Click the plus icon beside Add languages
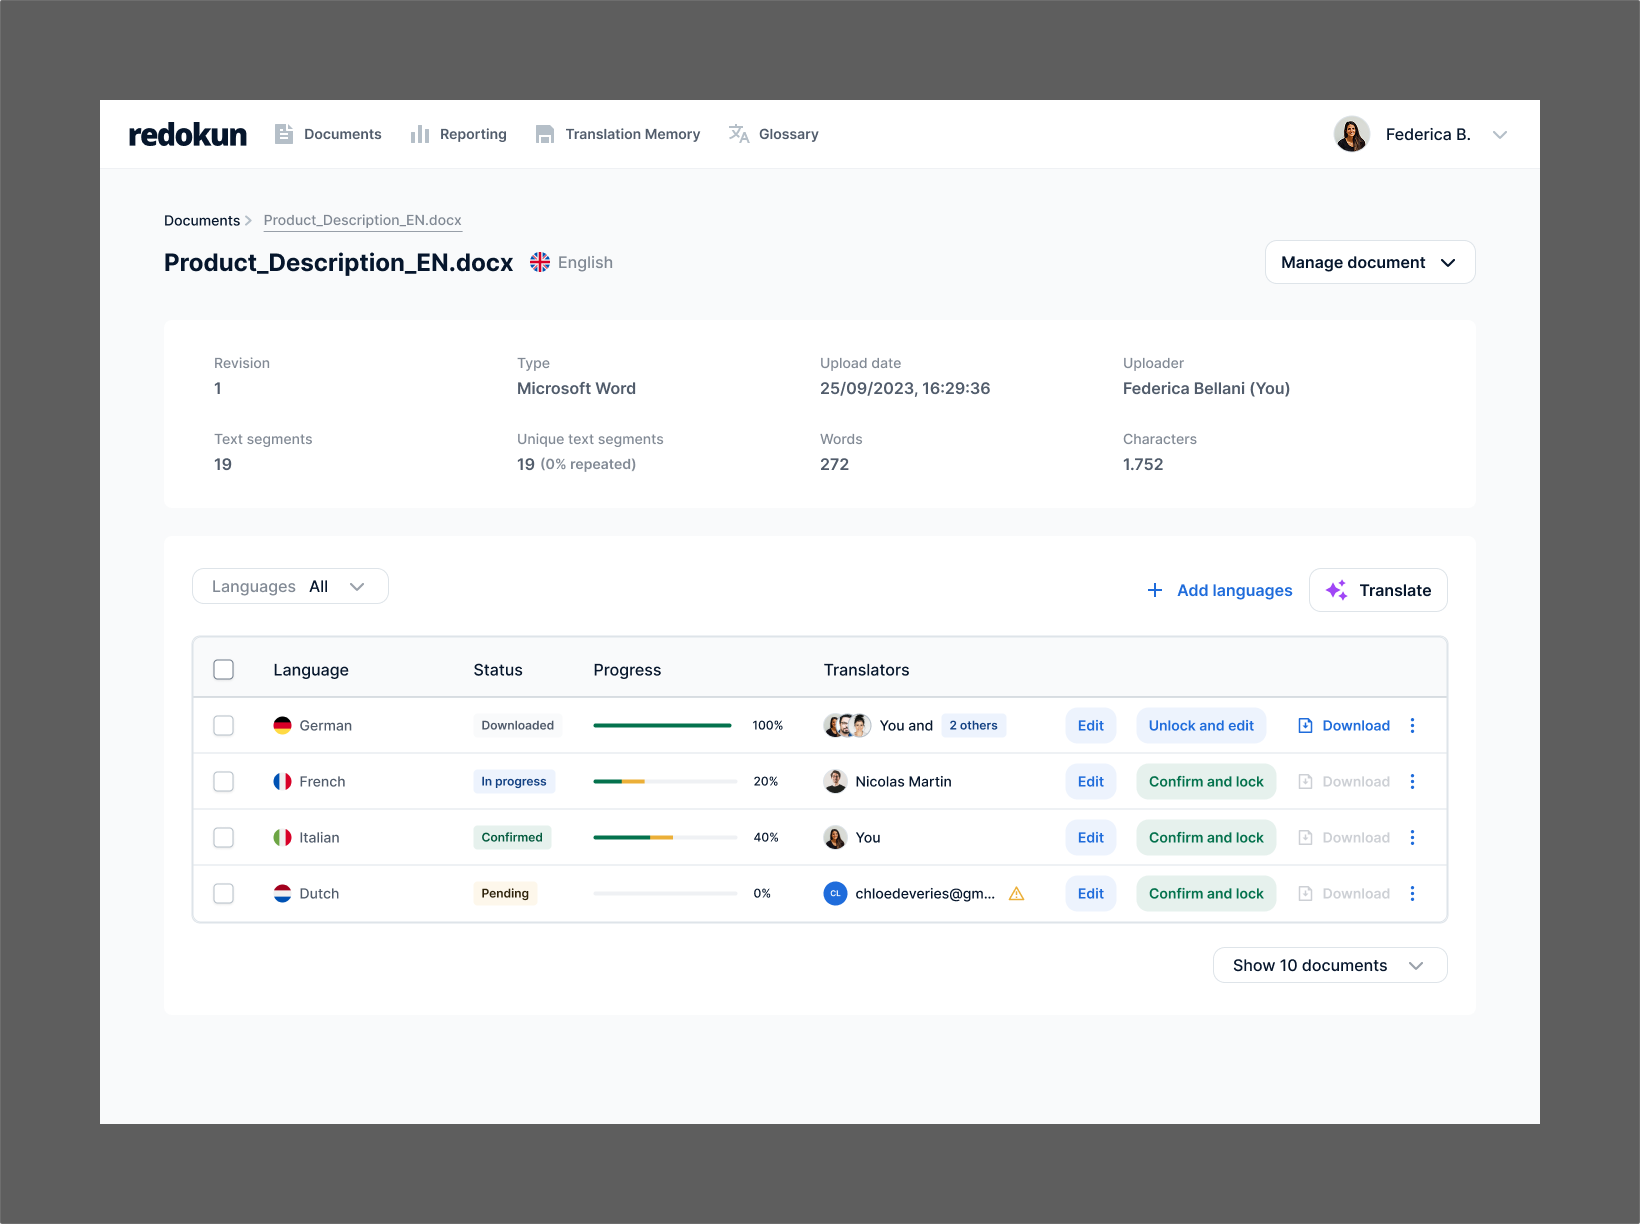 1155,590
